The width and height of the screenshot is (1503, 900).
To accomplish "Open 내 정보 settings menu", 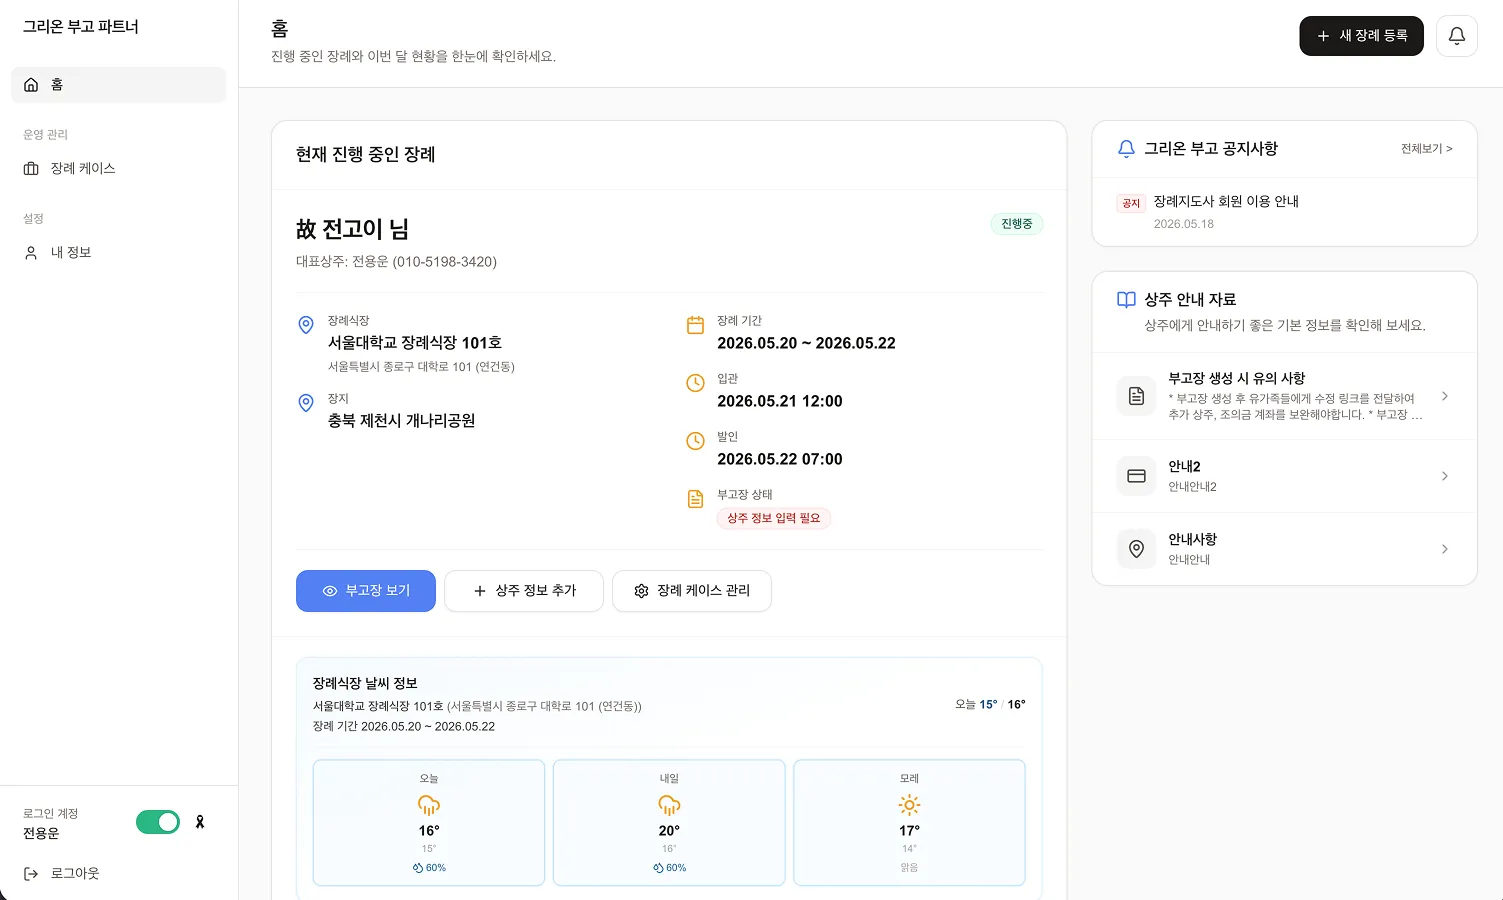I will pyautogui.click(x=118, y=253).
